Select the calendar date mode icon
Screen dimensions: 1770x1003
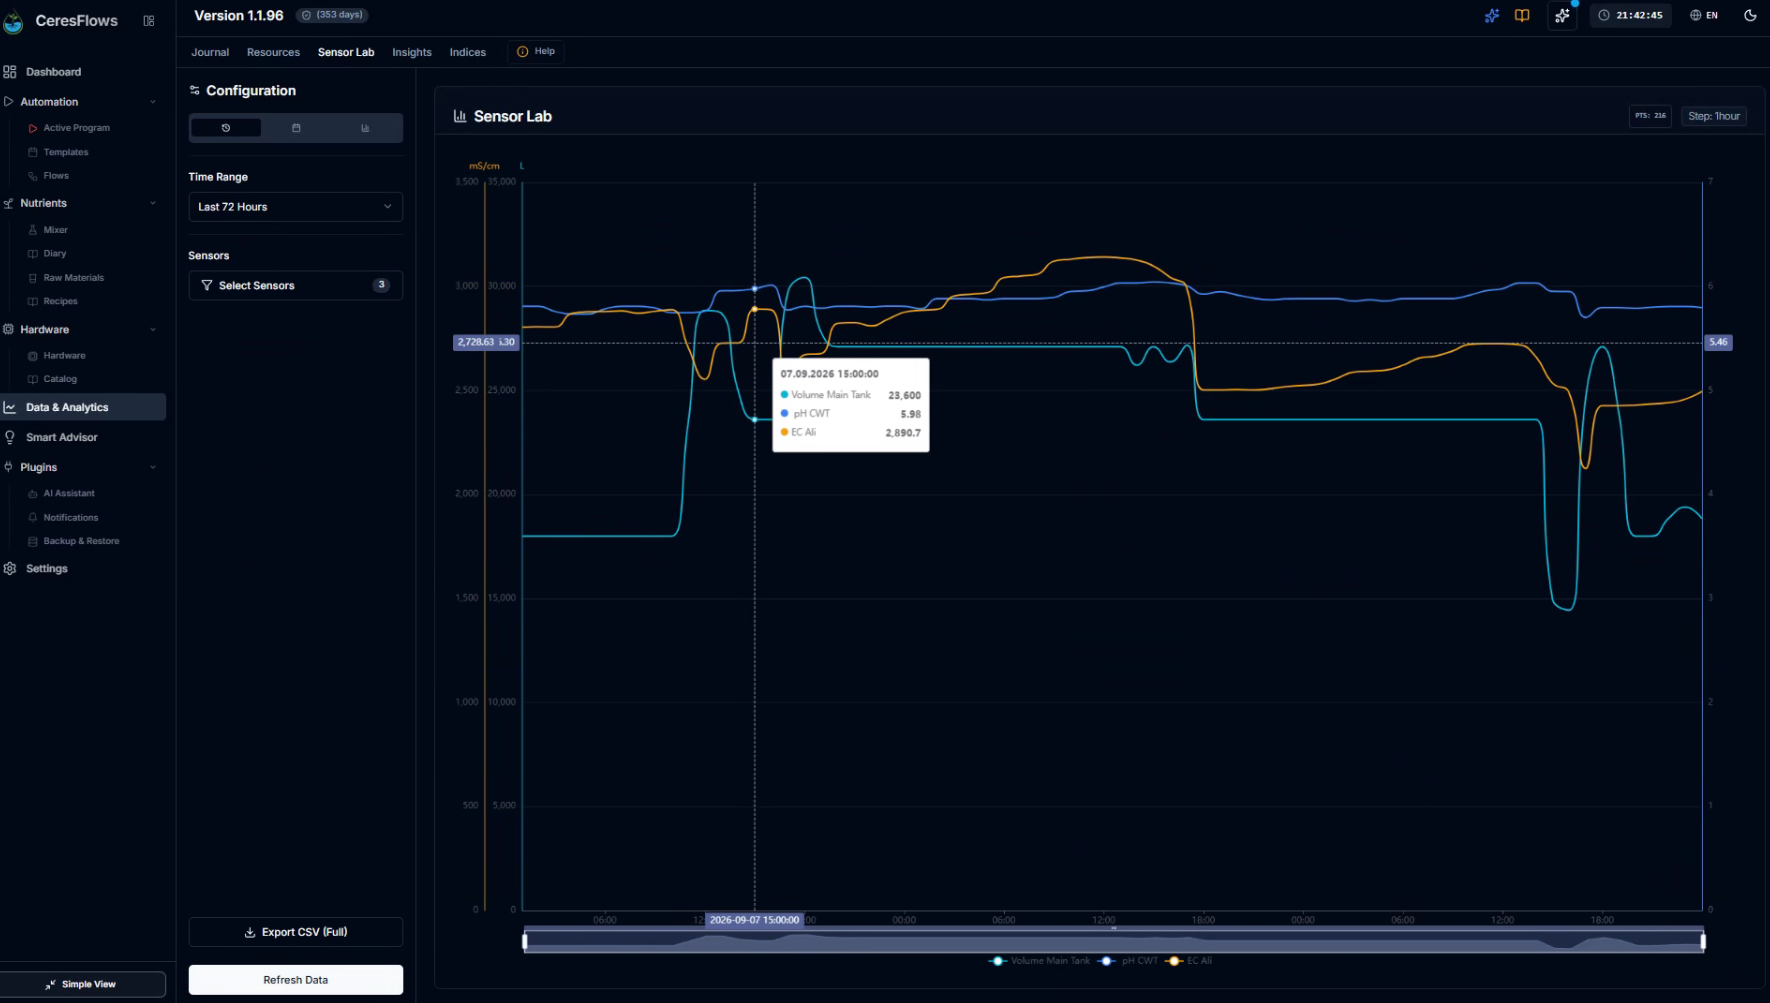pos(296,128)
